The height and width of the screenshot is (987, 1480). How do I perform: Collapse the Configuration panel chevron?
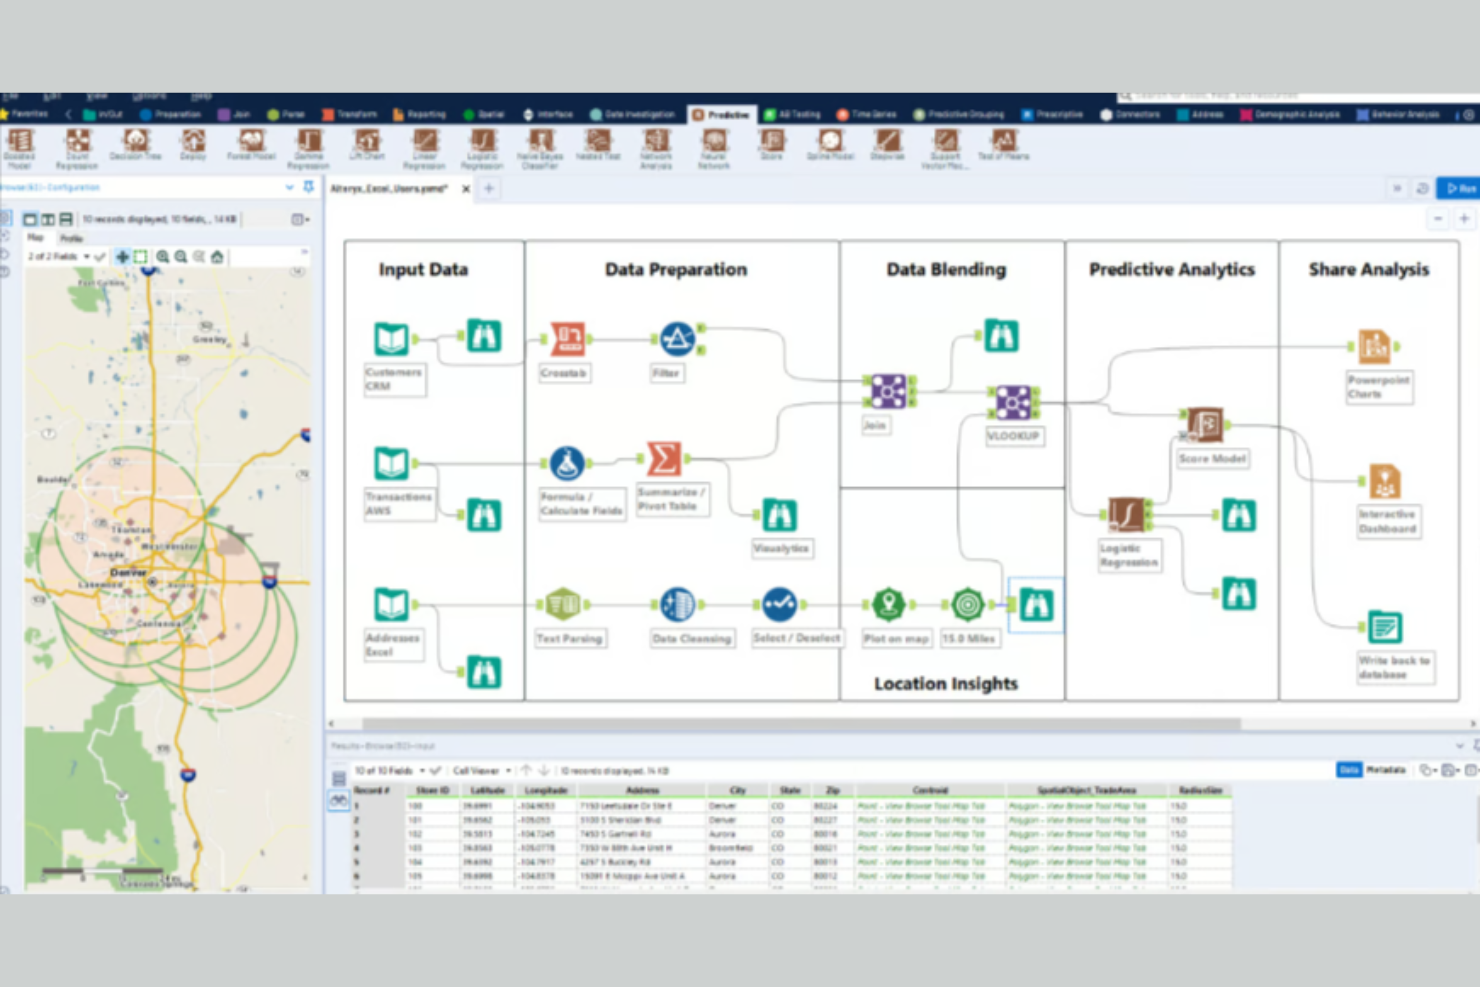[x=290, y=187]
